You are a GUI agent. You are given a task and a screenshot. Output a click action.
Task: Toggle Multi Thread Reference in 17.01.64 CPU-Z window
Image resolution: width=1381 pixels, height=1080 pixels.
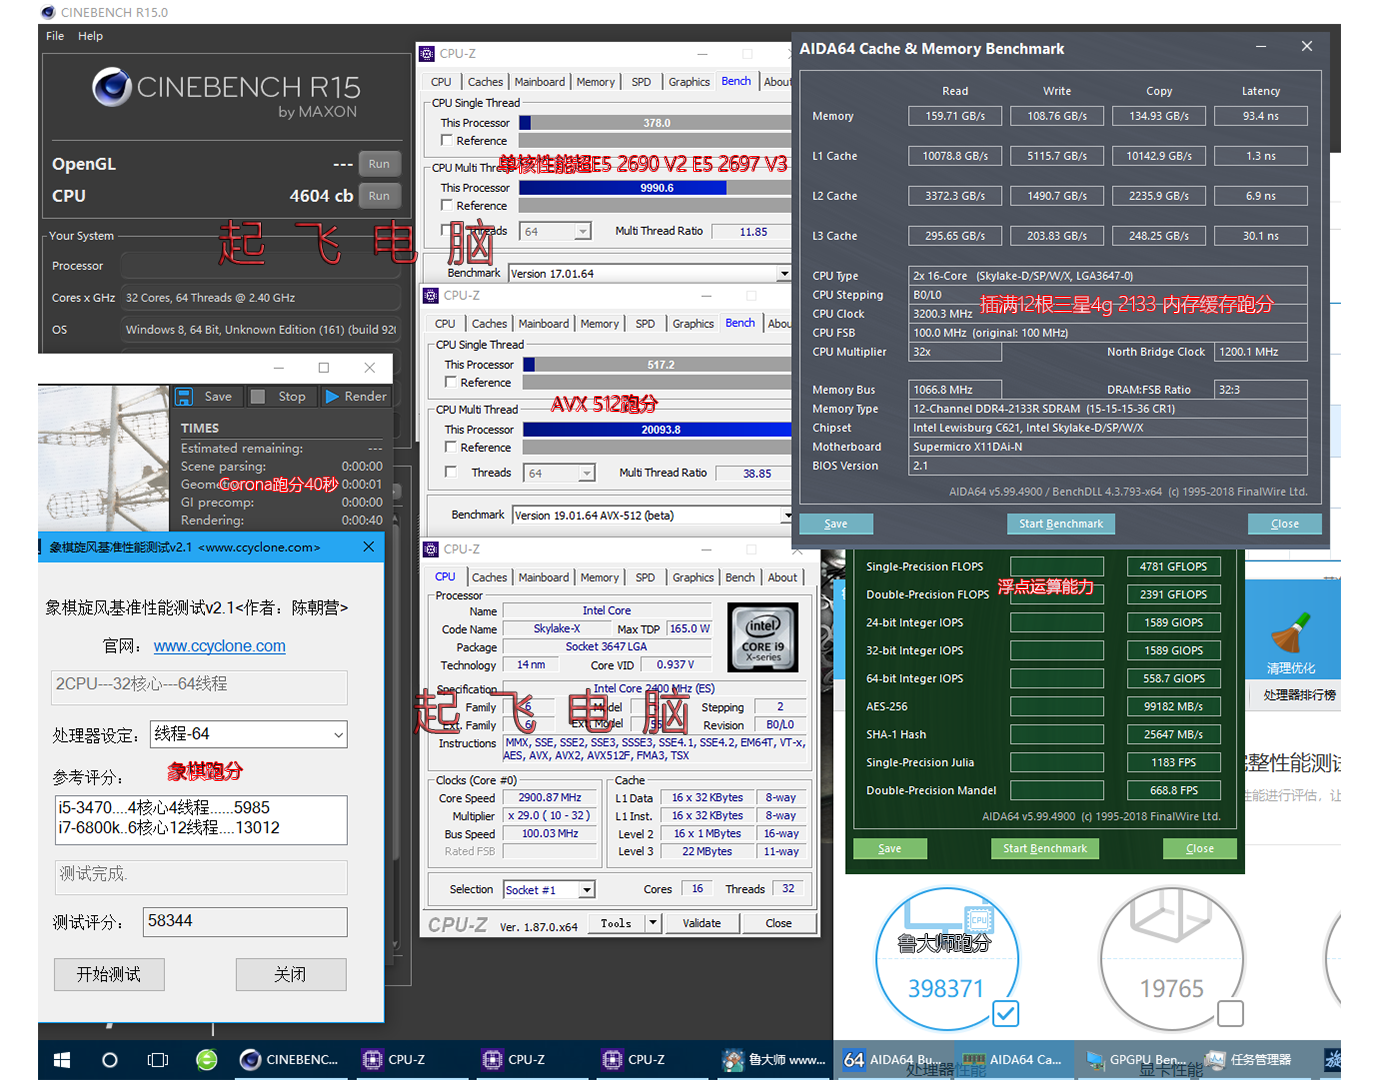tap(447, 206)
